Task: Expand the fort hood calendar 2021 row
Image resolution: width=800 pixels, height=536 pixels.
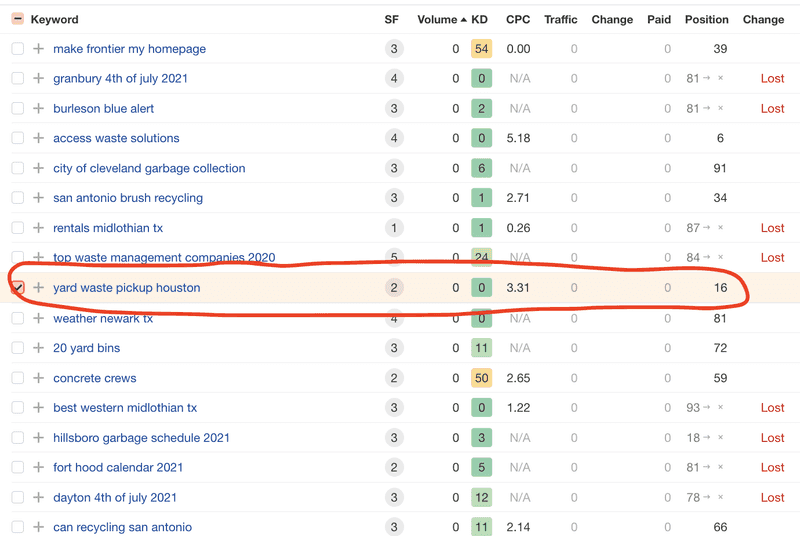Action: point(38,467)
